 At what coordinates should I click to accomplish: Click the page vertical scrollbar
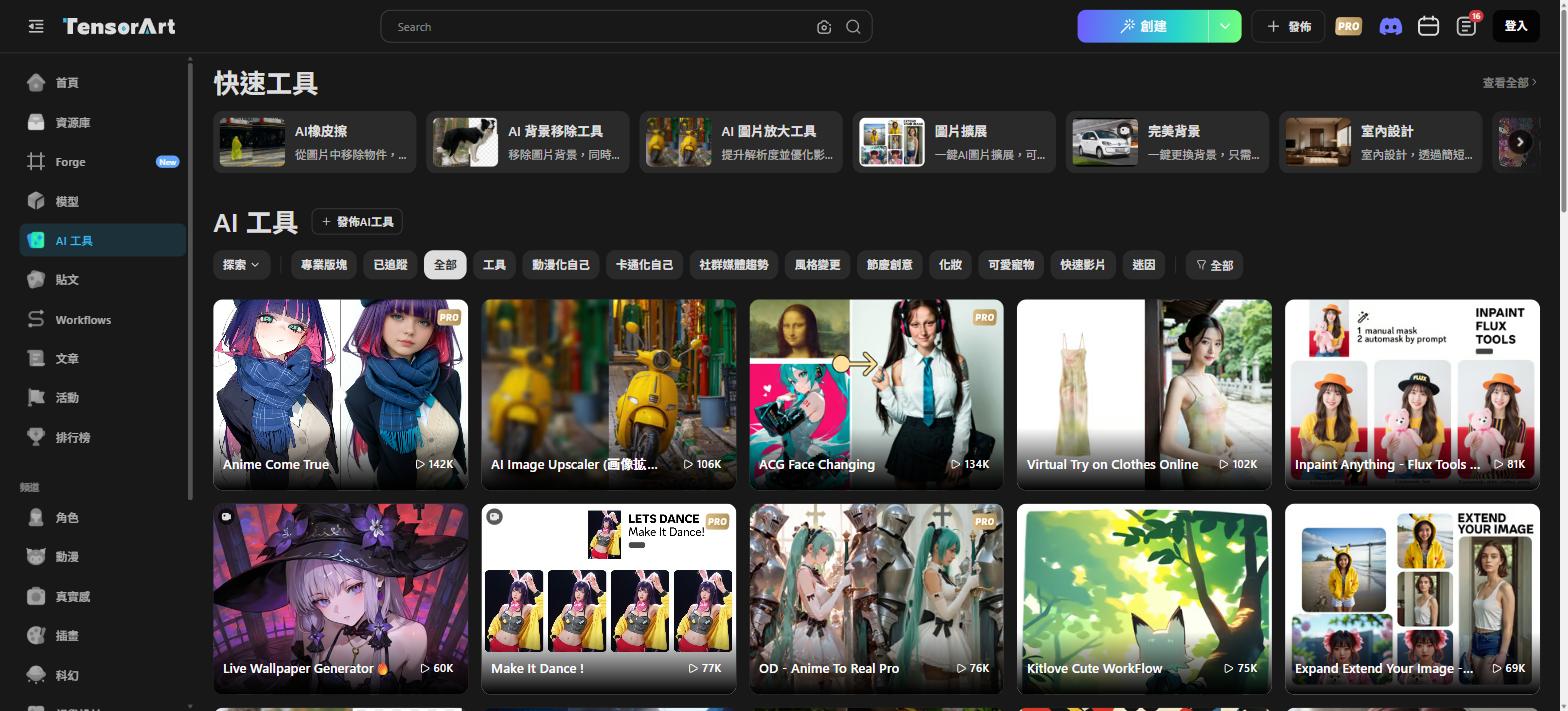tap(1562, 110)
